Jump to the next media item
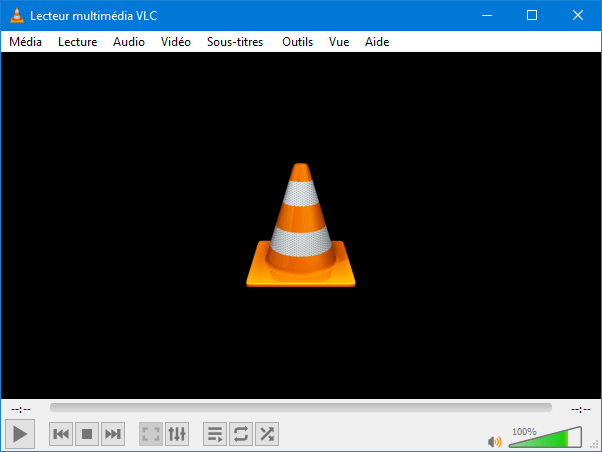Image resolution: width=602 pixels, height=452 pixels. 113,434
